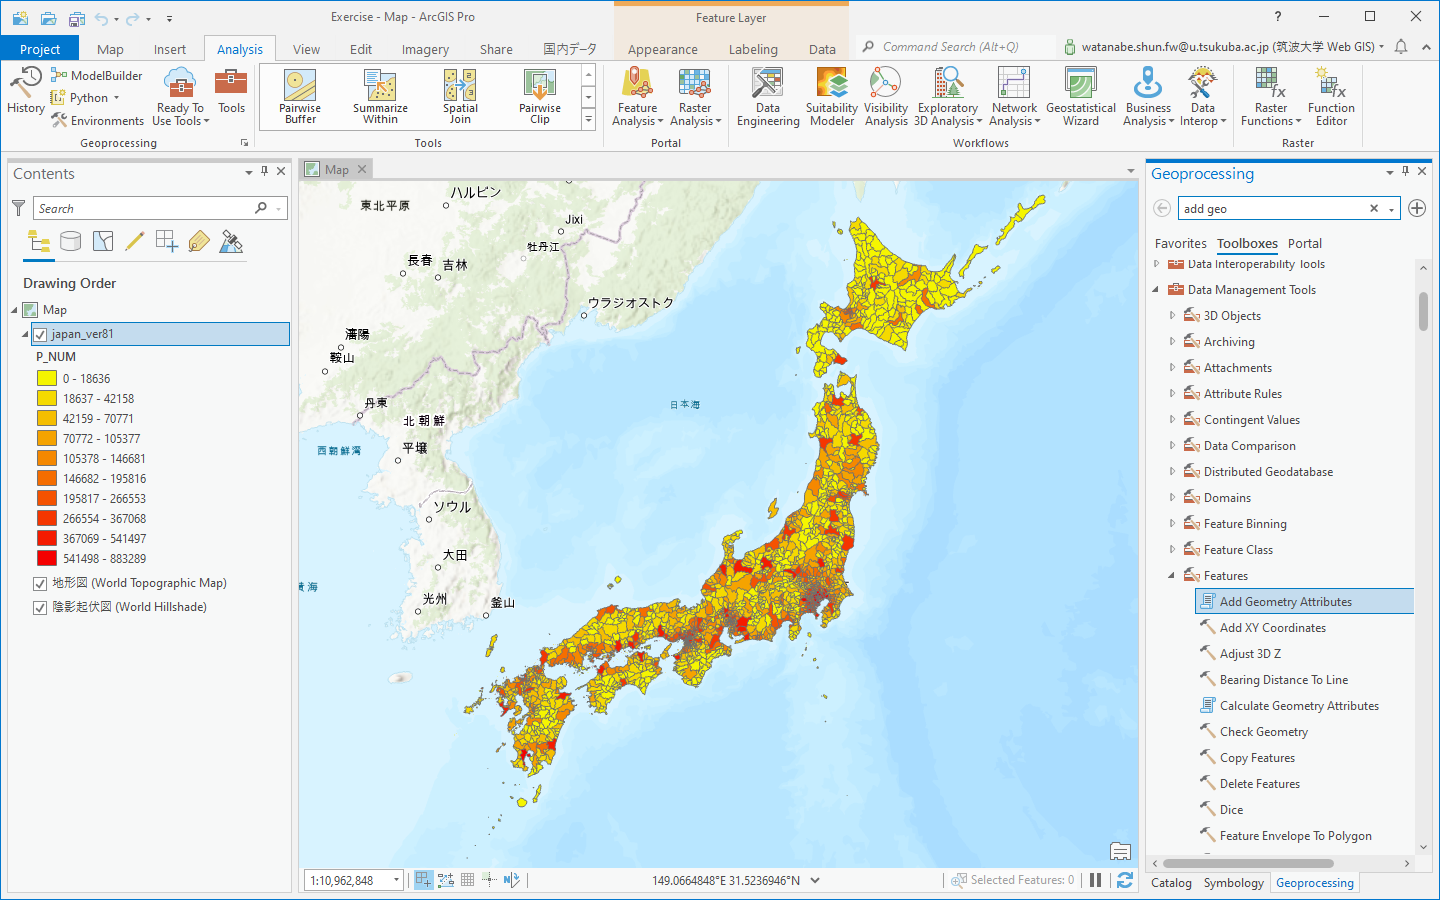Collapse the japan_ver81 layer legend
This screenshot has width=1440, height=900.
click(25, 334)
